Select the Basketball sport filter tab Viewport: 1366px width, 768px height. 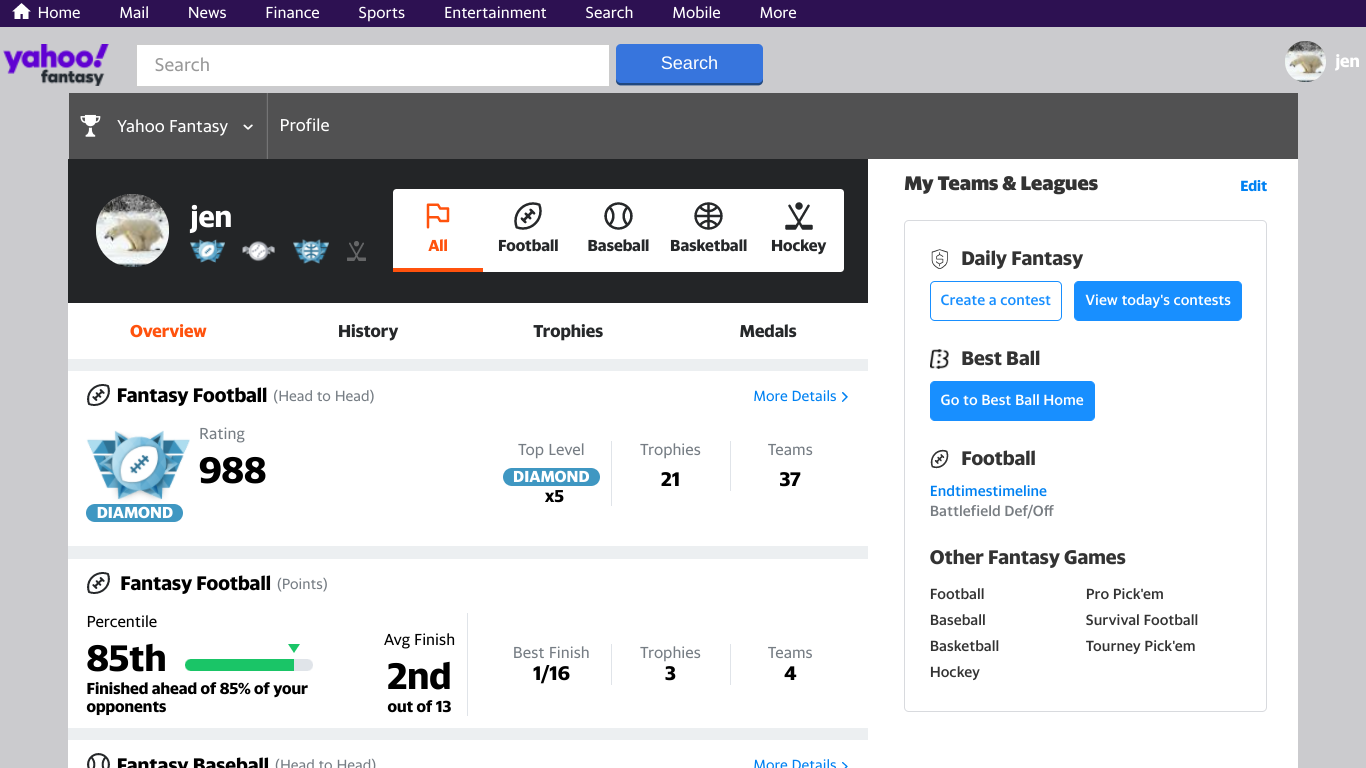708,230
